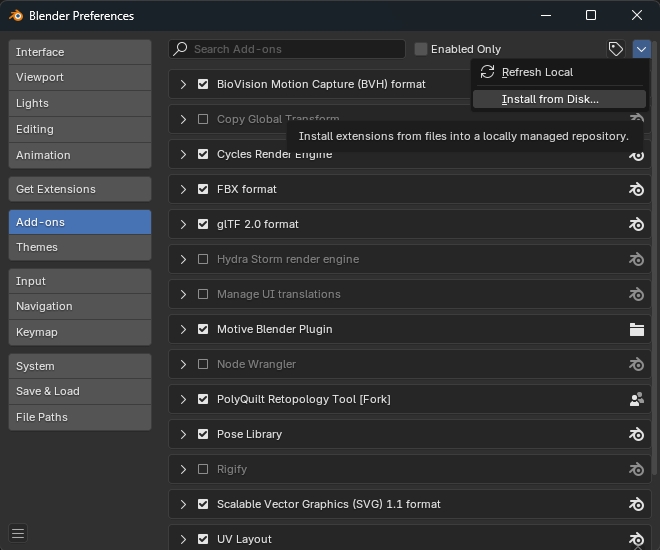Click the Blender icon on glTF 2.0 format row
The image size is (660, 550).
[x=636, y=224]
